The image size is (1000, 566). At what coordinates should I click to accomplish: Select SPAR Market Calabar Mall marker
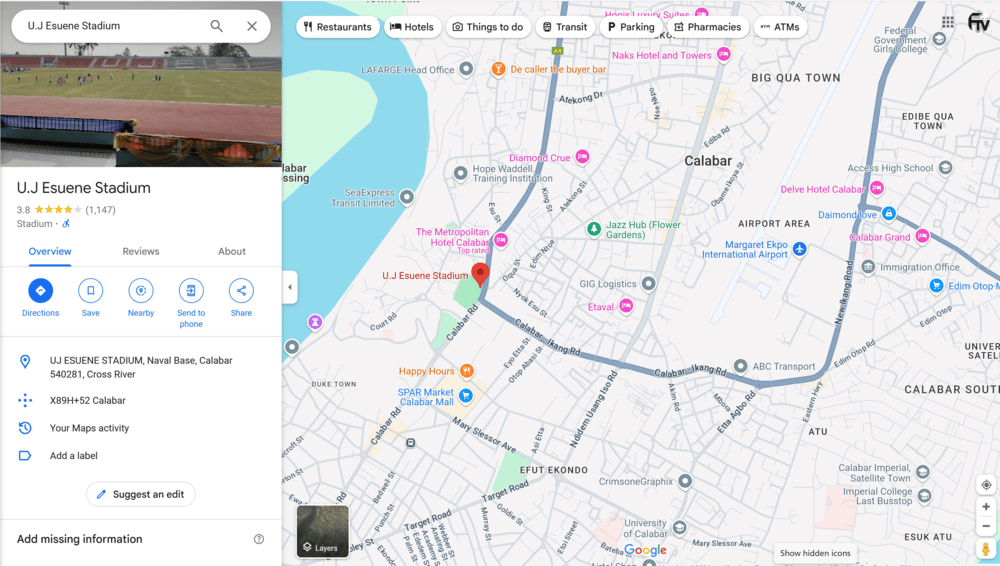[x=466, y=396]
